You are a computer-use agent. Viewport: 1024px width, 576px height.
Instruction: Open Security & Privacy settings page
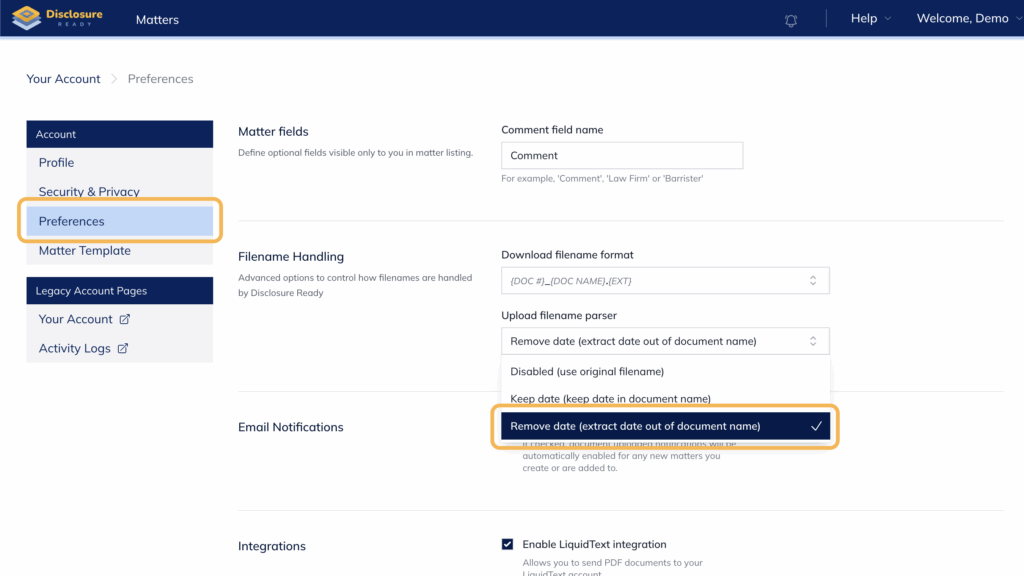[x=89, y=192]
